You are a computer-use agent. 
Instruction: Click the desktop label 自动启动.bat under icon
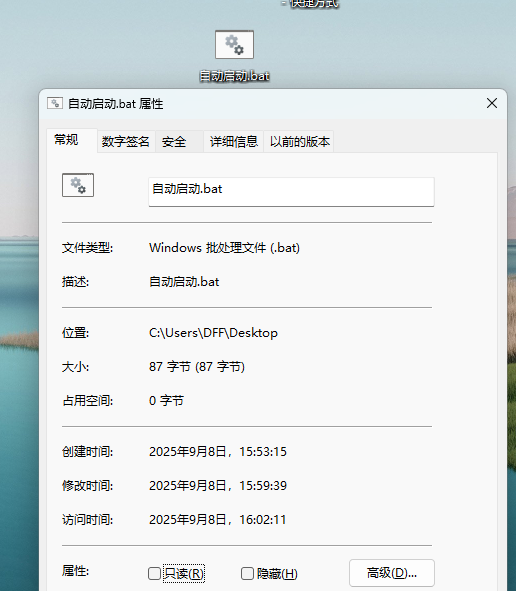[234, 76]
